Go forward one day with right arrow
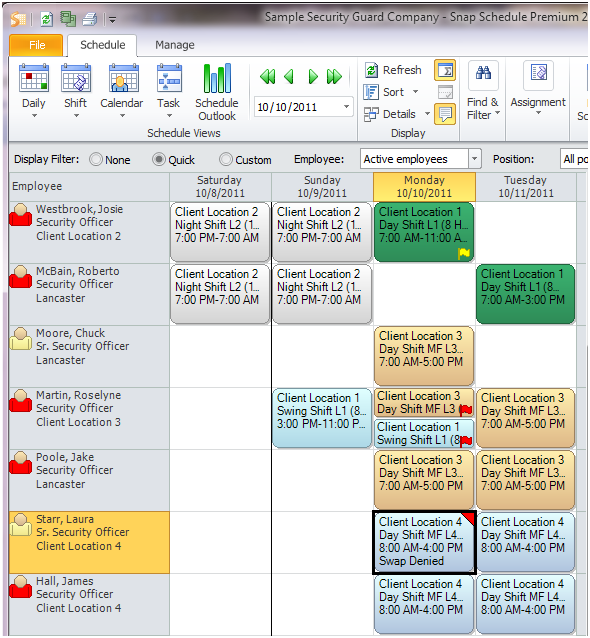The width and height of the screenshot is (590, 638). tap(312, 76)
